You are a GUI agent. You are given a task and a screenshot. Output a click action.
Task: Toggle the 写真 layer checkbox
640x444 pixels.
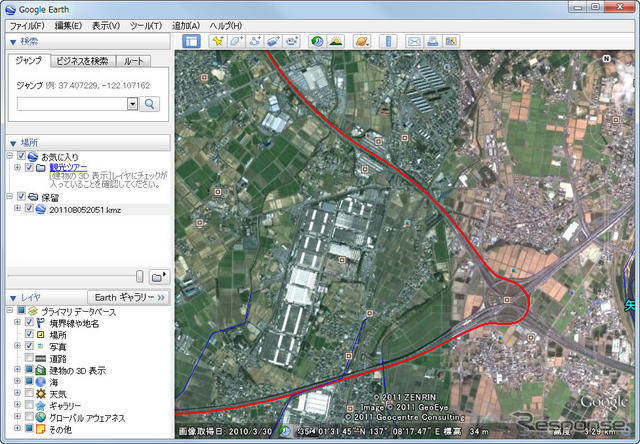pyautogui.click(x=29, y=346)
